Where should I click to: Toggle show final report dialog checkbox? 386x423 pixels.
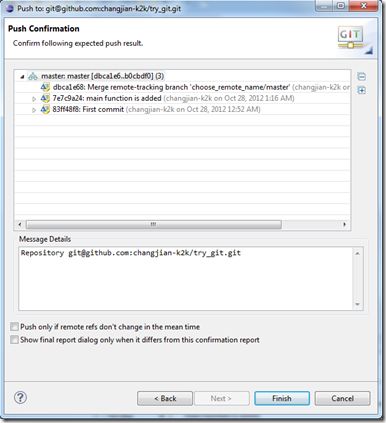(14, 340)
